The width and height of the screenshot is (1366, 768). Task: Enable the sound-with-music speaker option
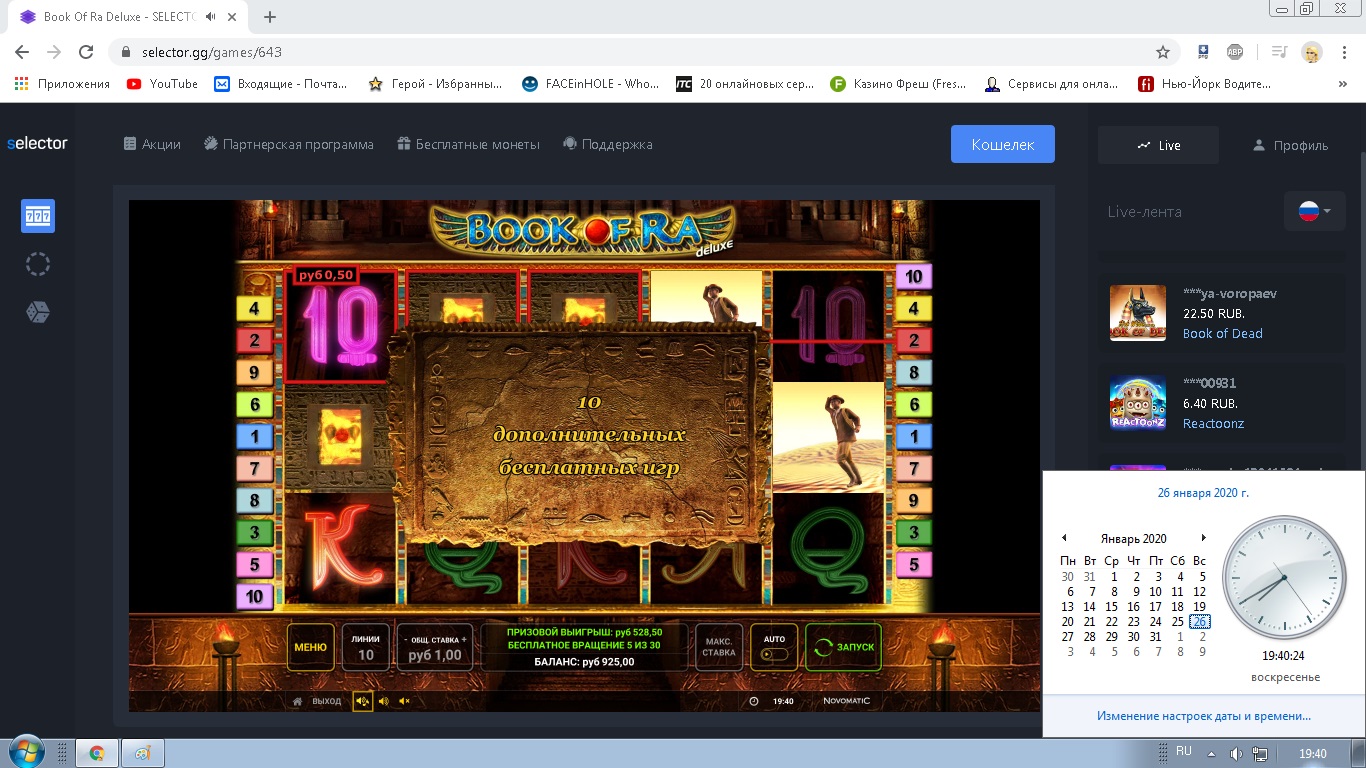(x=362, y=701)
